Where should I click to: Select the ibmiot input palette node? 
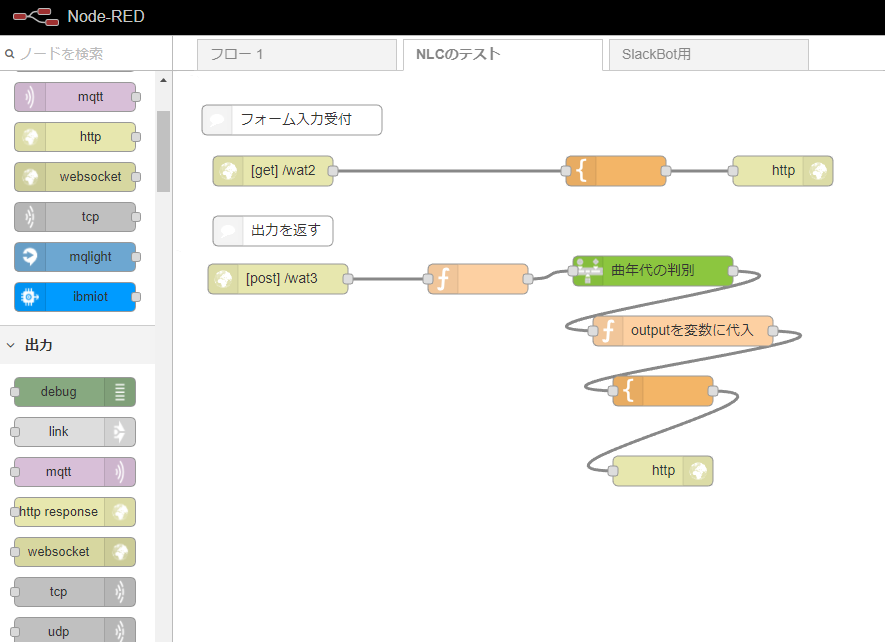pyautogui.click(x=75, y=297)
